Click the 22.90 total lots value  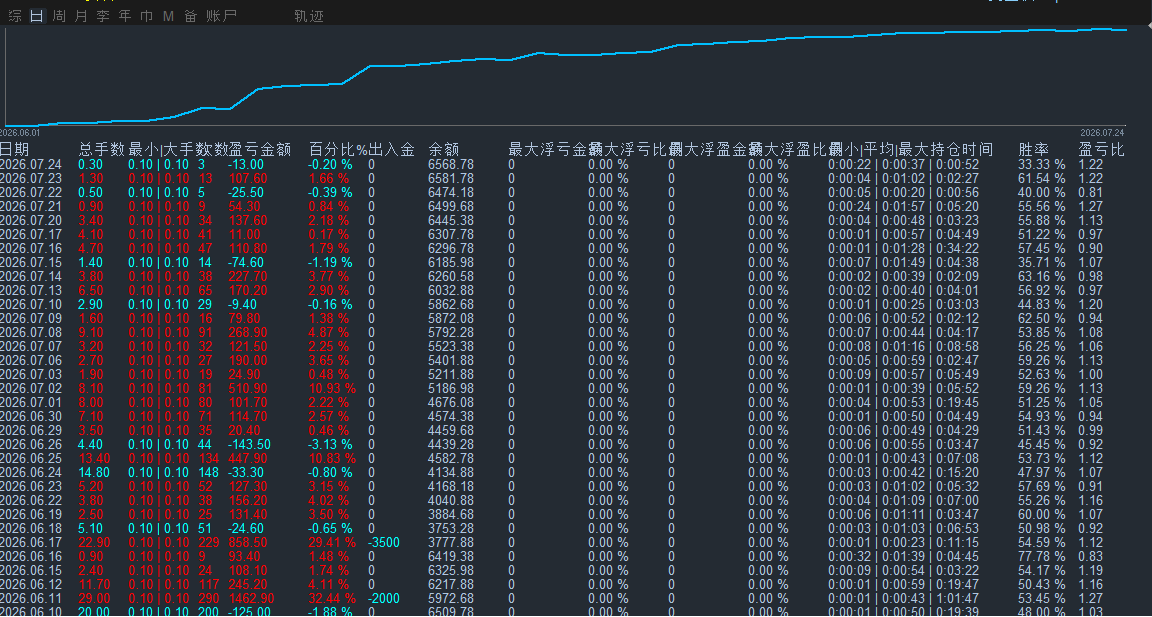point(94,542)
